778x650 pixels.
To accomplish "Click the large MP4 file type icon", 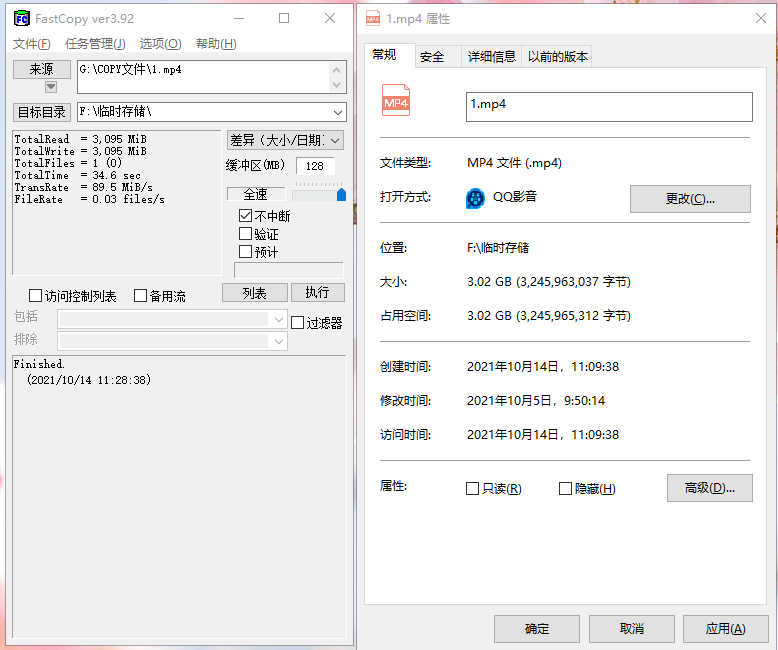I will pyautogui.click(x=395, y=101).
